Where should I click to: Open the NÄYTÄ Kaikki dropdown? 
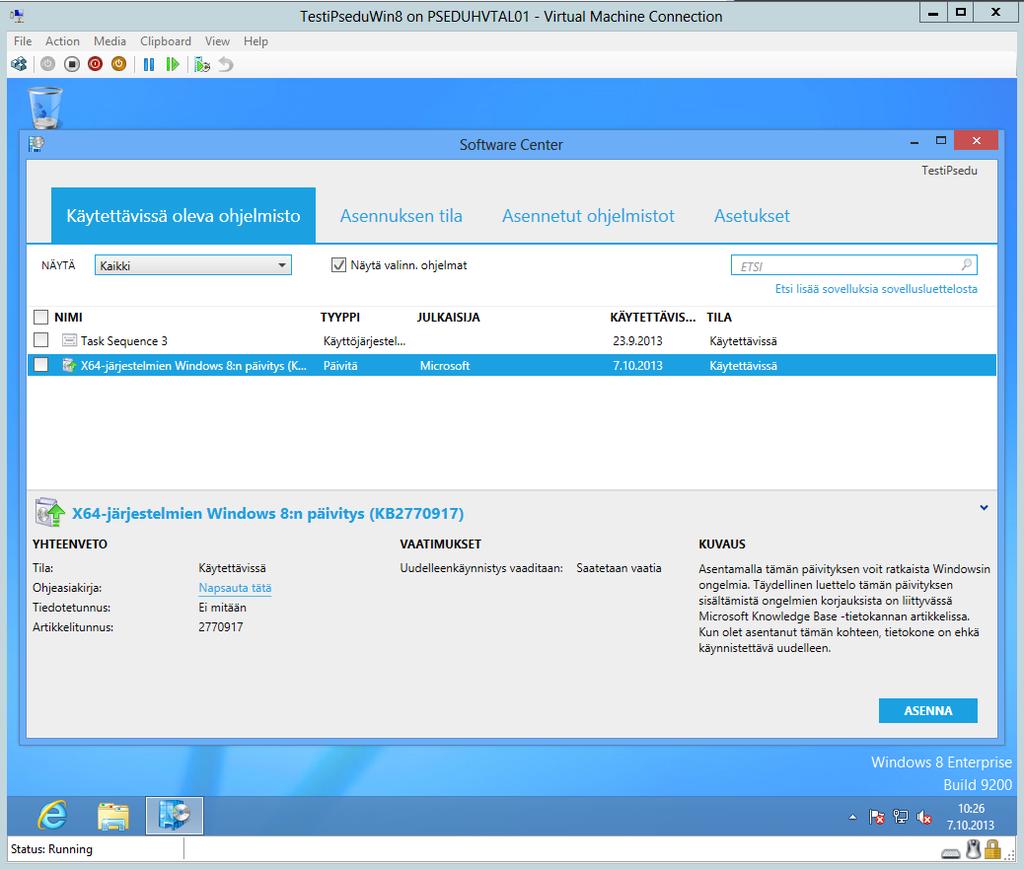[x=193, y=265]
